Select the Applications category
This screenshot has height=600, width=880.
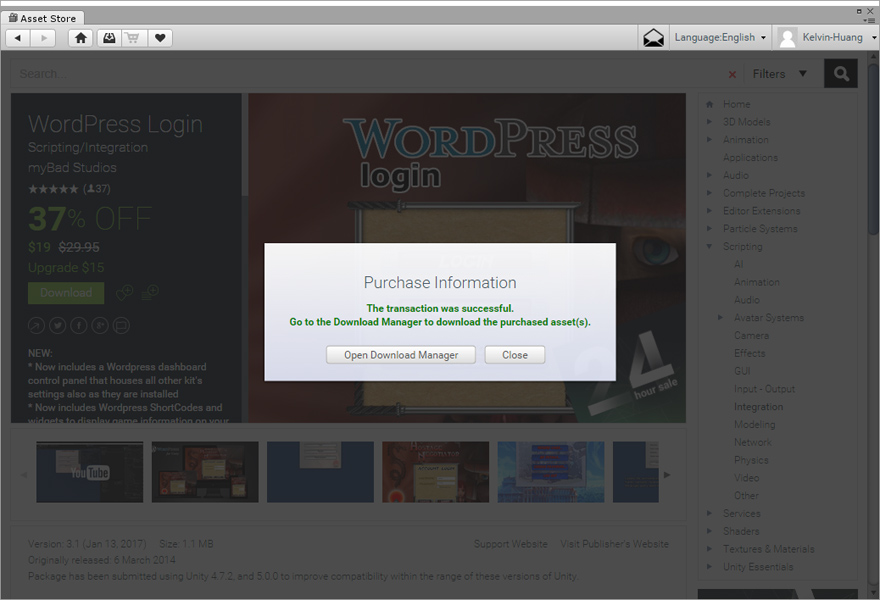pyautogui.click(x=750, y=157)
